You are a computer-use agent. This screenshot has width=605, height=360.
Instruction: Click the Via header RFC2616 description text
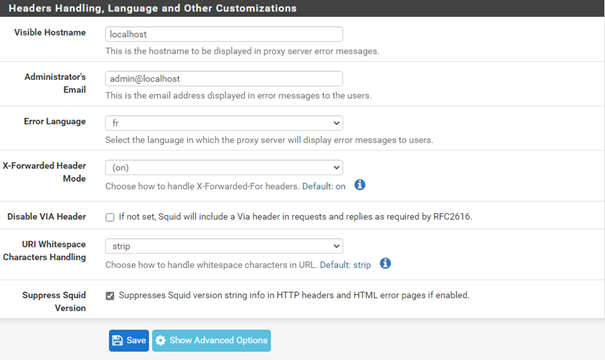pos(296,217)
